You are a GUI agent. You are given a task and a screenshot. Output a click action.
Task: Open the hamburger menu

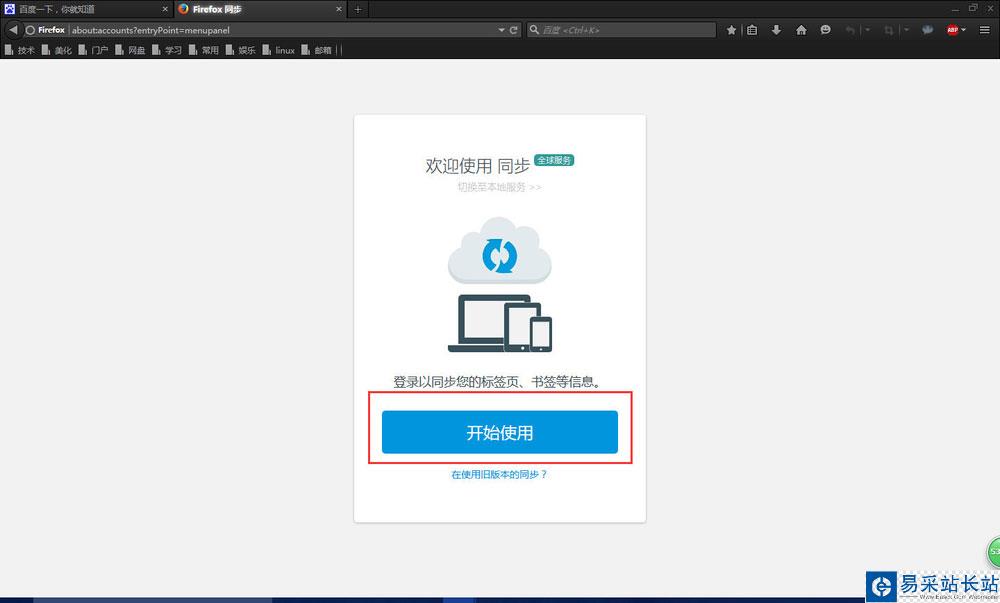pos(985,30)
